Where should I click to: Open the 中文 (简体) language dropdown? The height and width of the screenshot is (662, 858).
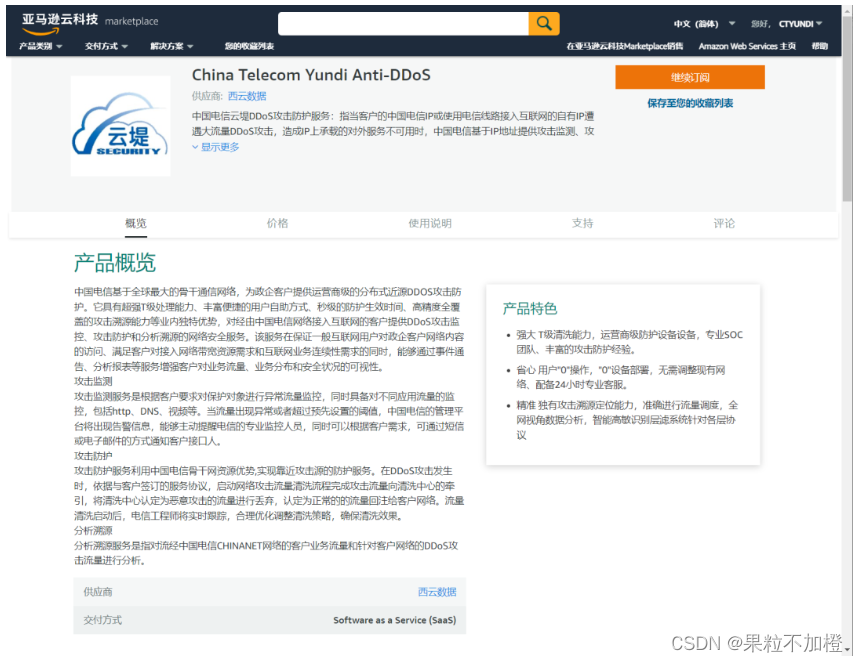pos(704,24)
